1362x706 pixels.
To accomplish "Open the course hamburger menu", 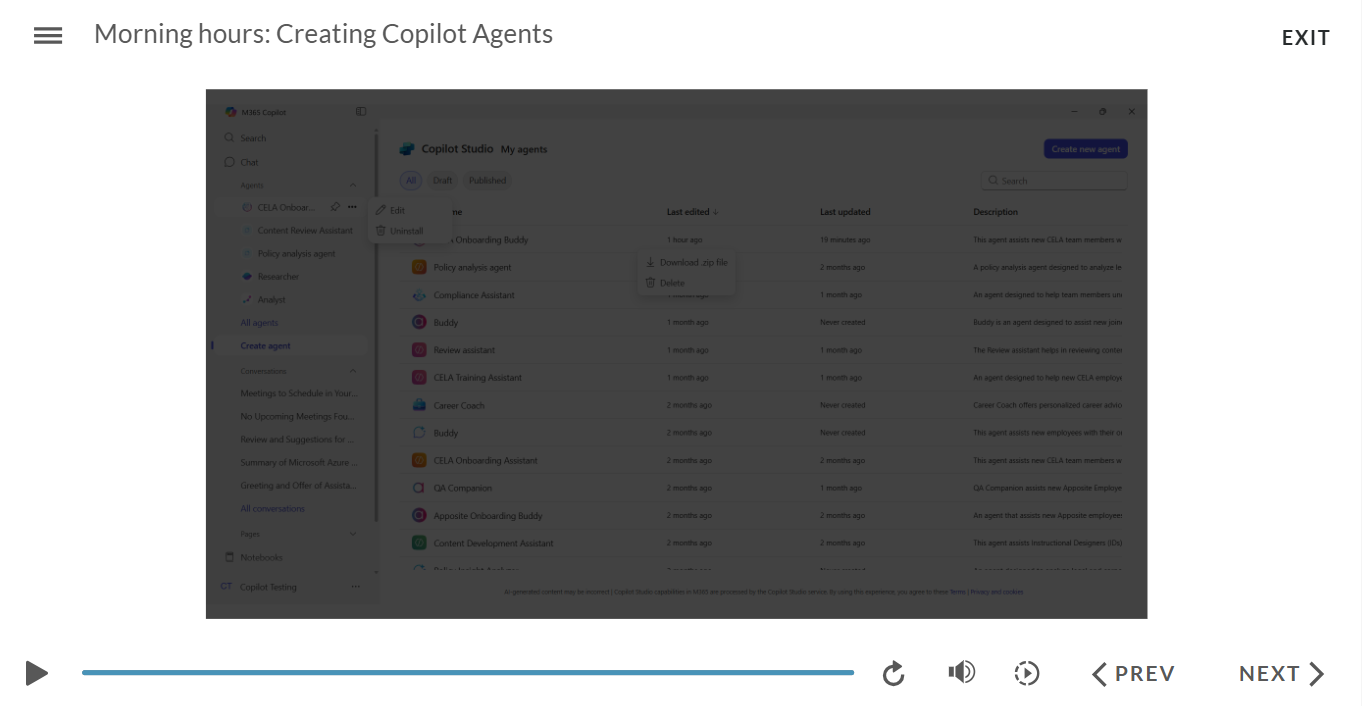I will (x=48, y=36).
